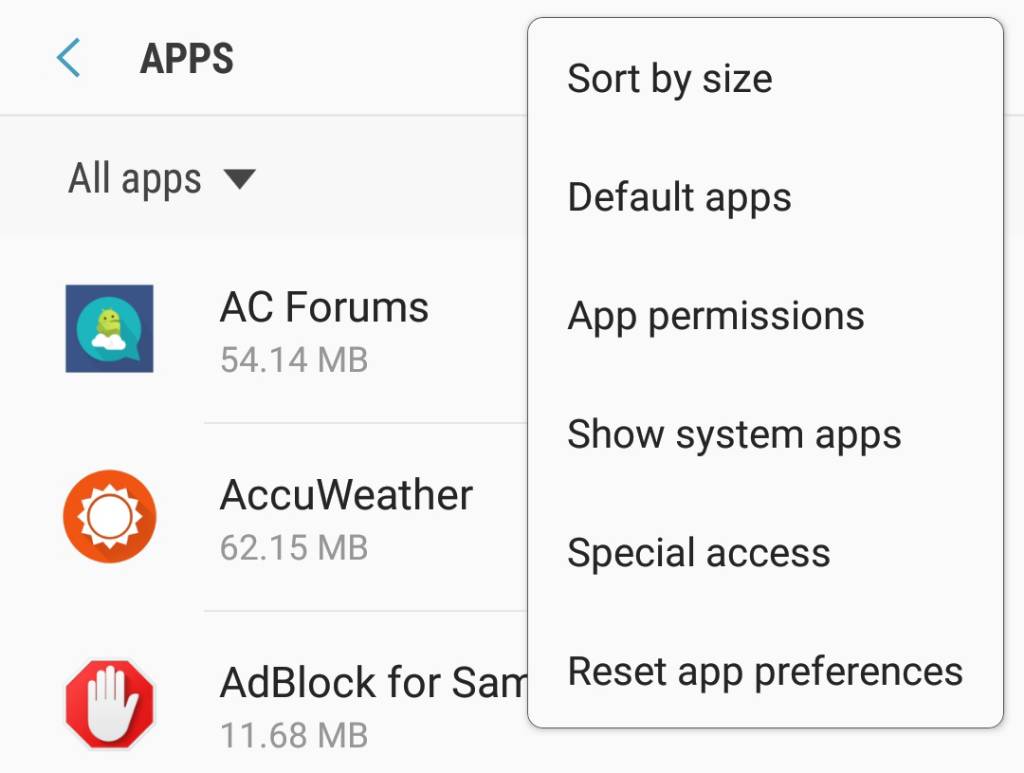Open the AccuWeather app name
The height and width of the screenshot is (773, 1024).
(346, 494)
